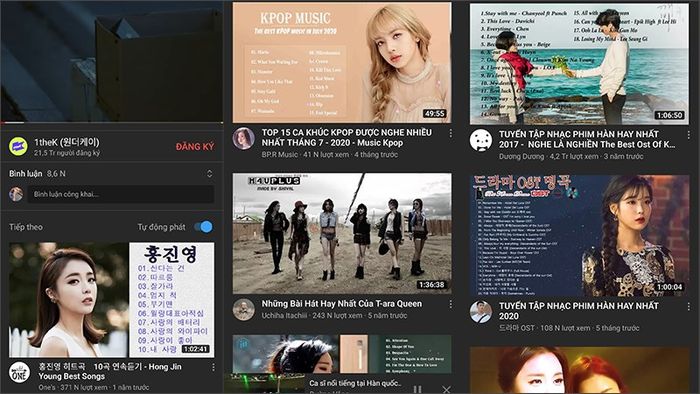Click BP.R Music 41 N lượt xem info

click(x=329, y=155)
